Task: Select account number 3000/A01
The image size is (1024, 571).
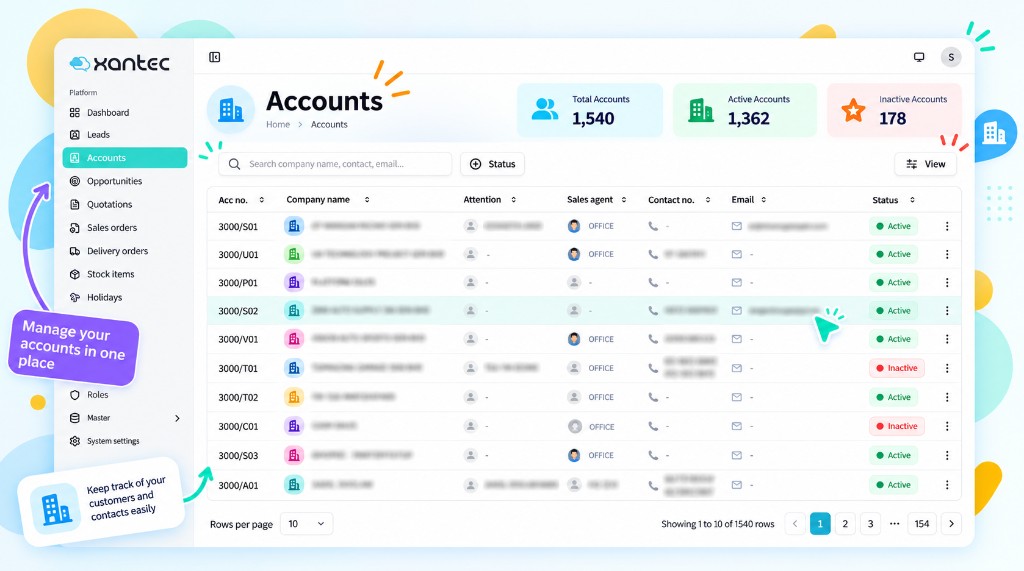Action: click(238, 485)
